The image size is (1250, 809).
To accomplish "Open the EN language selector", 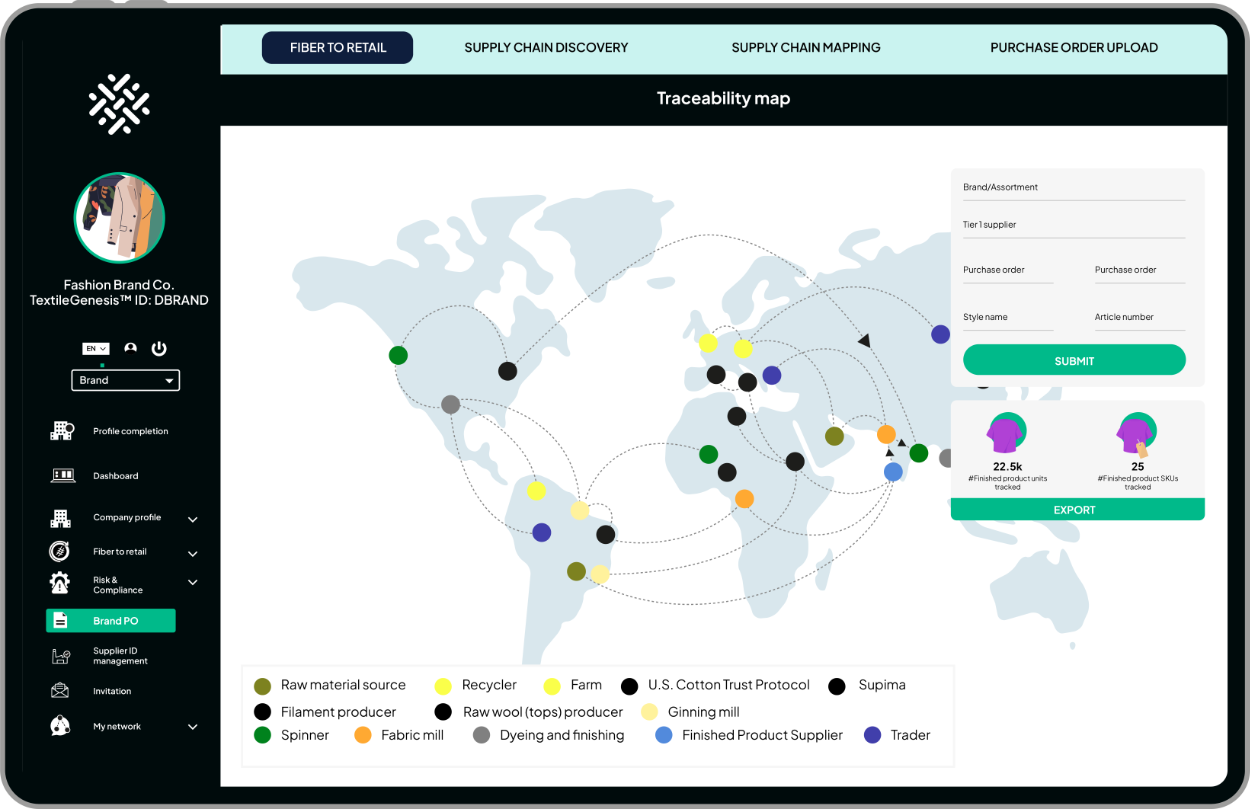I will coord(95,349).
